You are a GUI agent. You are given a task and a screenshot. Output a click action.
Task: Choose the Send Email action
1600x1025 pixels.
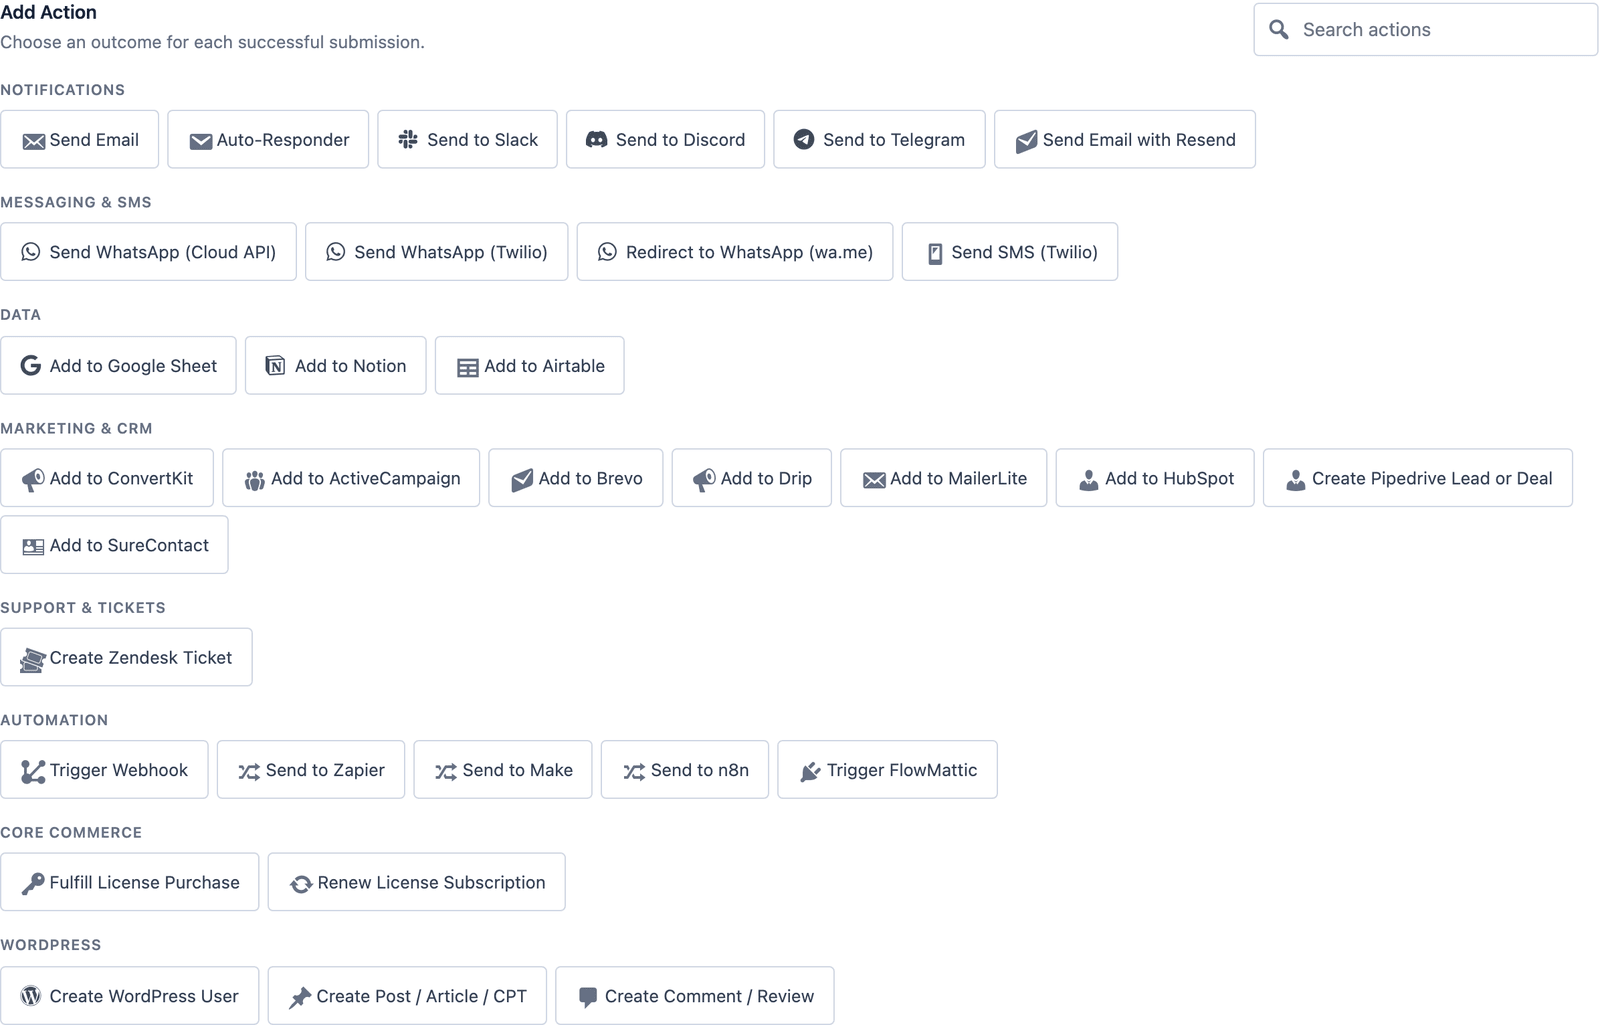pyautogui.click(x=80, y=139)
